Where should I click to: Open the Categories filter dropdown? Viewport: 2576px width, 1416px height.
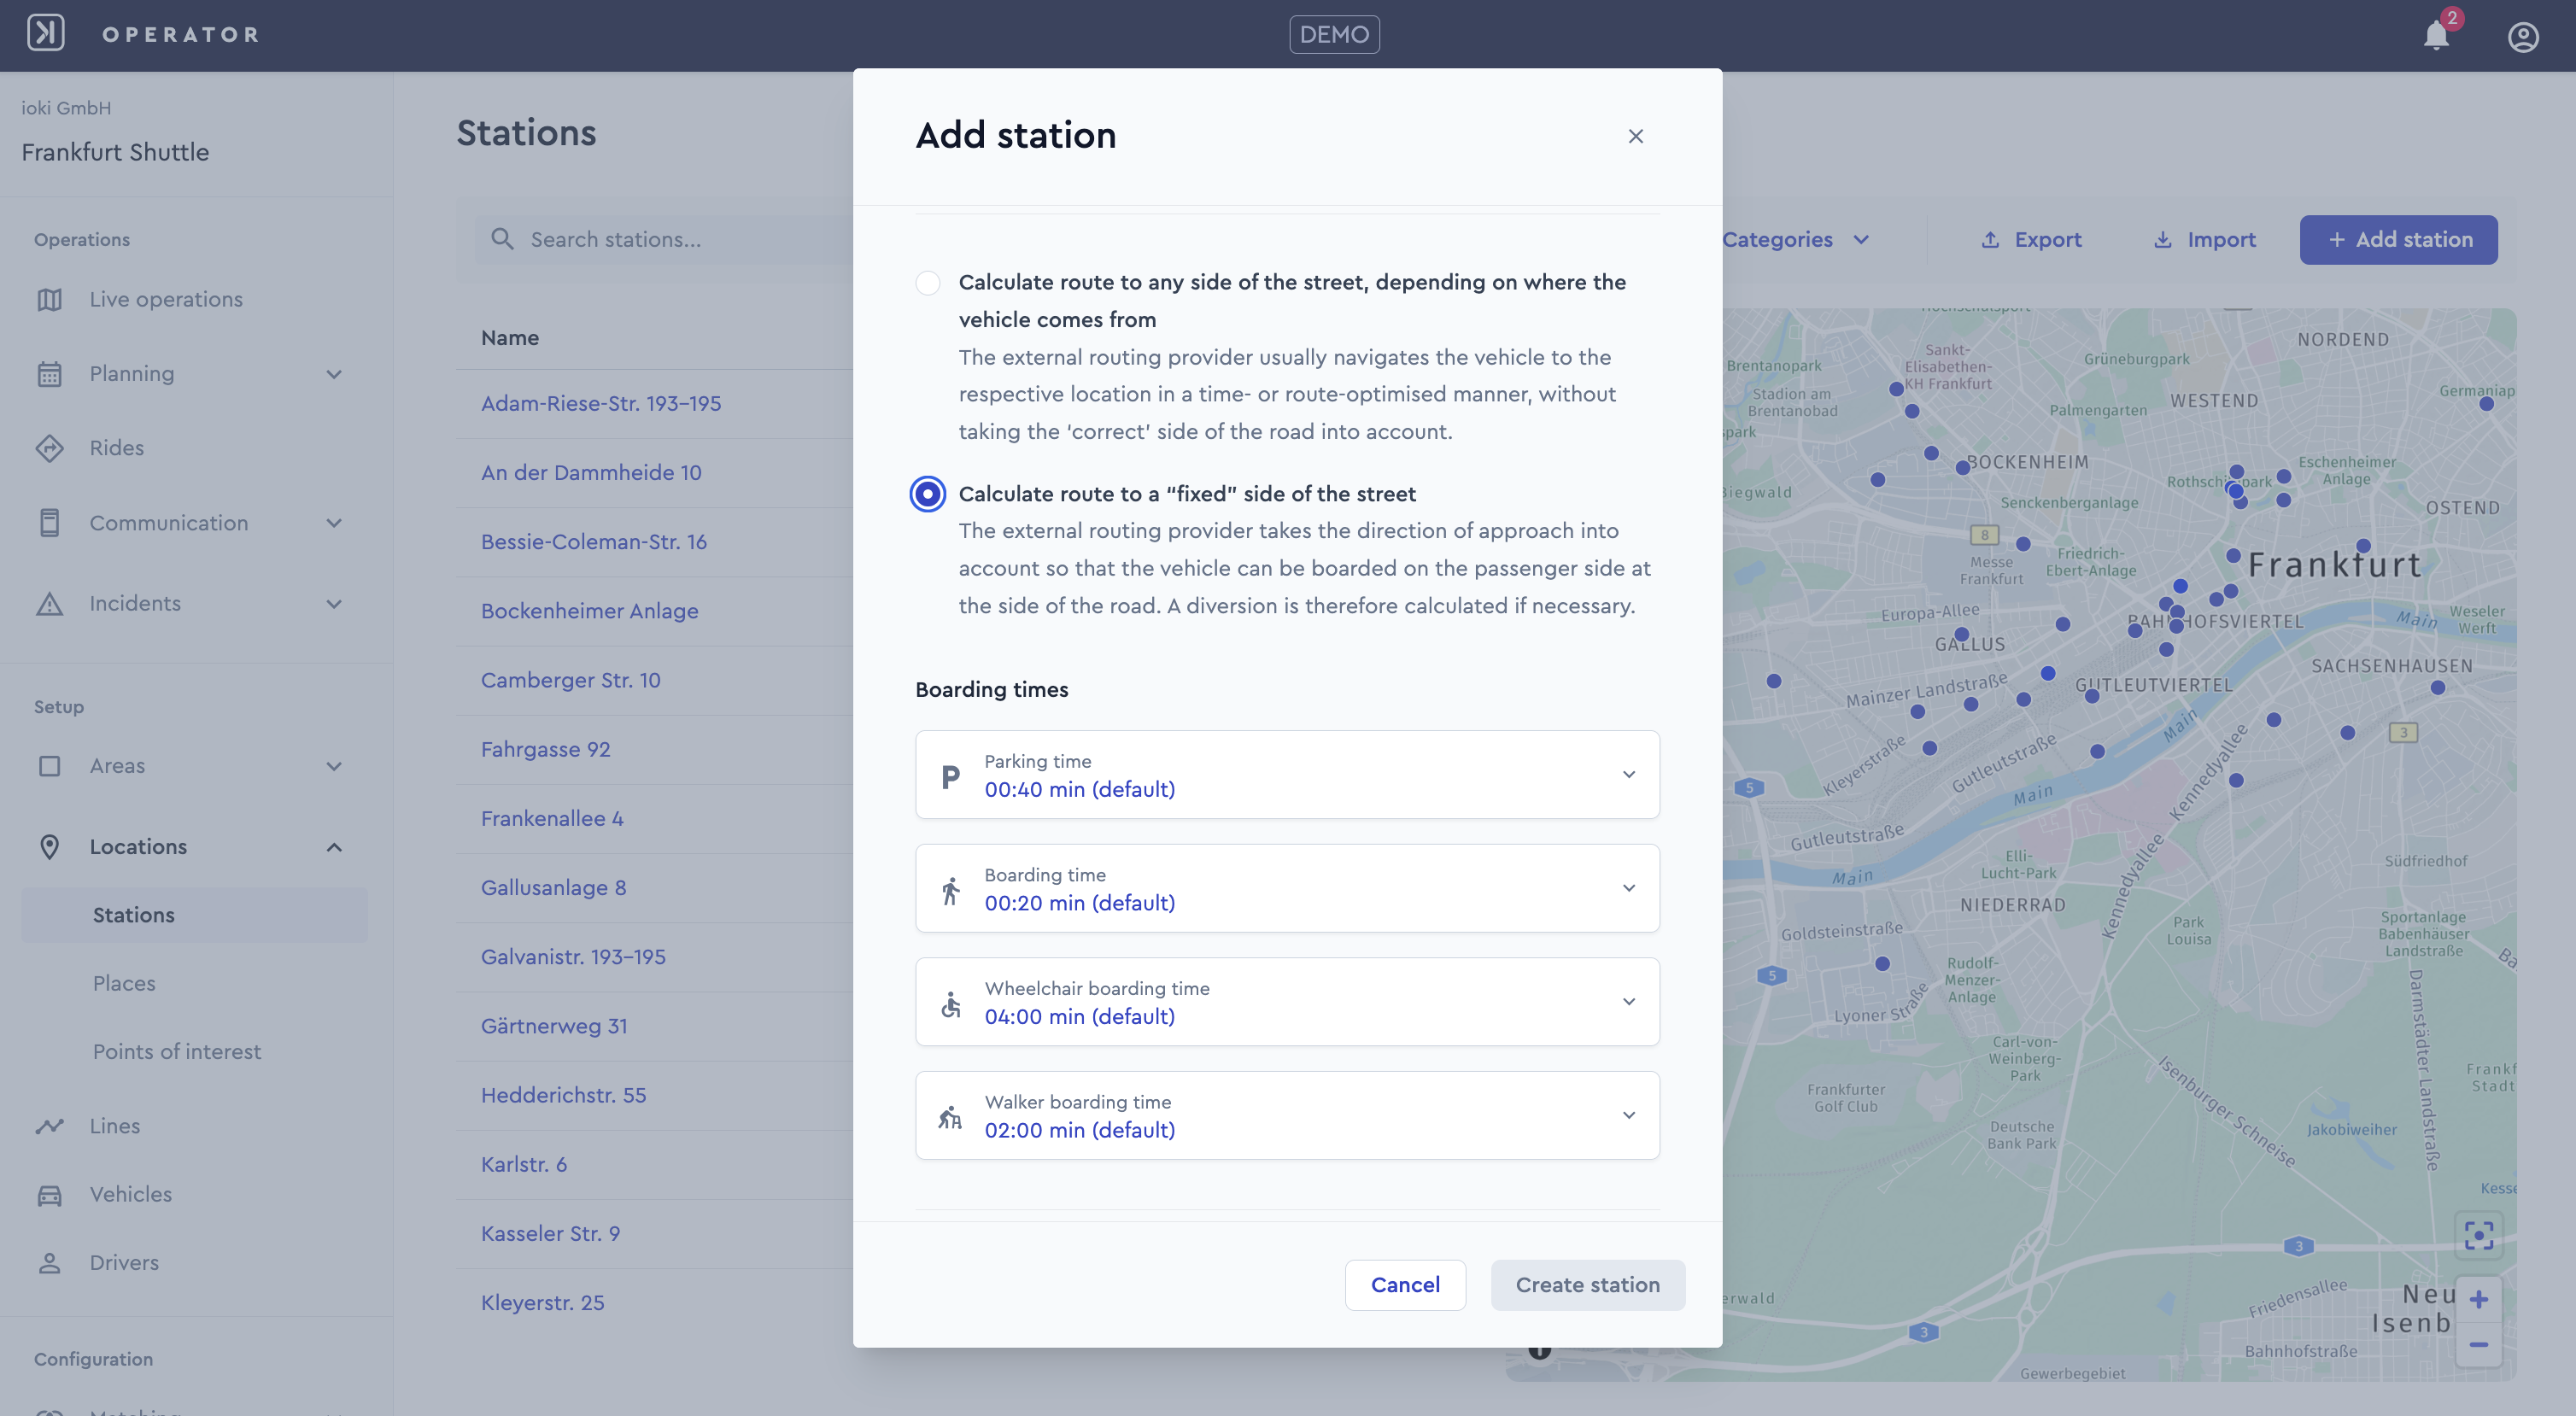pyautogui.click(x=1796, y=240)
